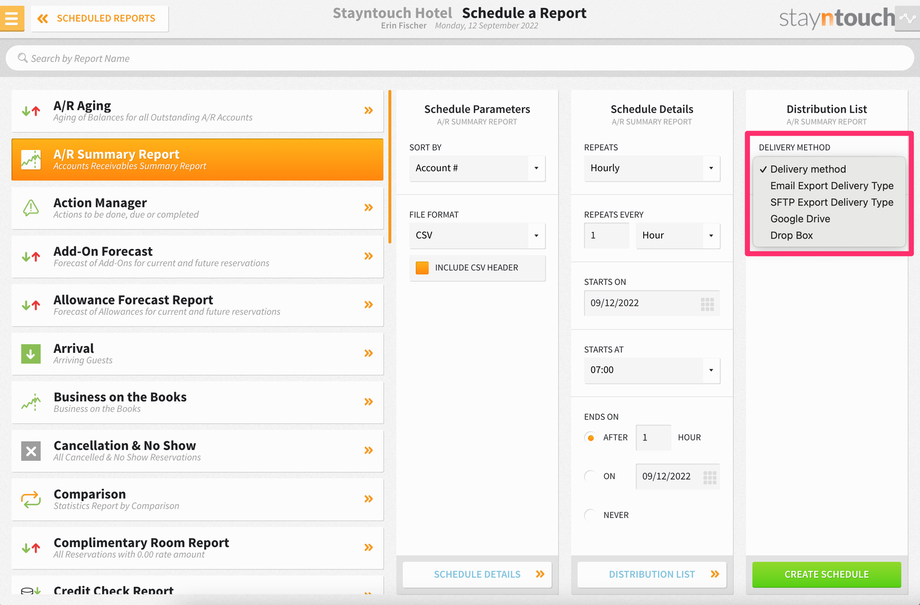920x605 pixels.
Task: Open the Sort By Account # dropdown
Action: (x=477, y=168)
